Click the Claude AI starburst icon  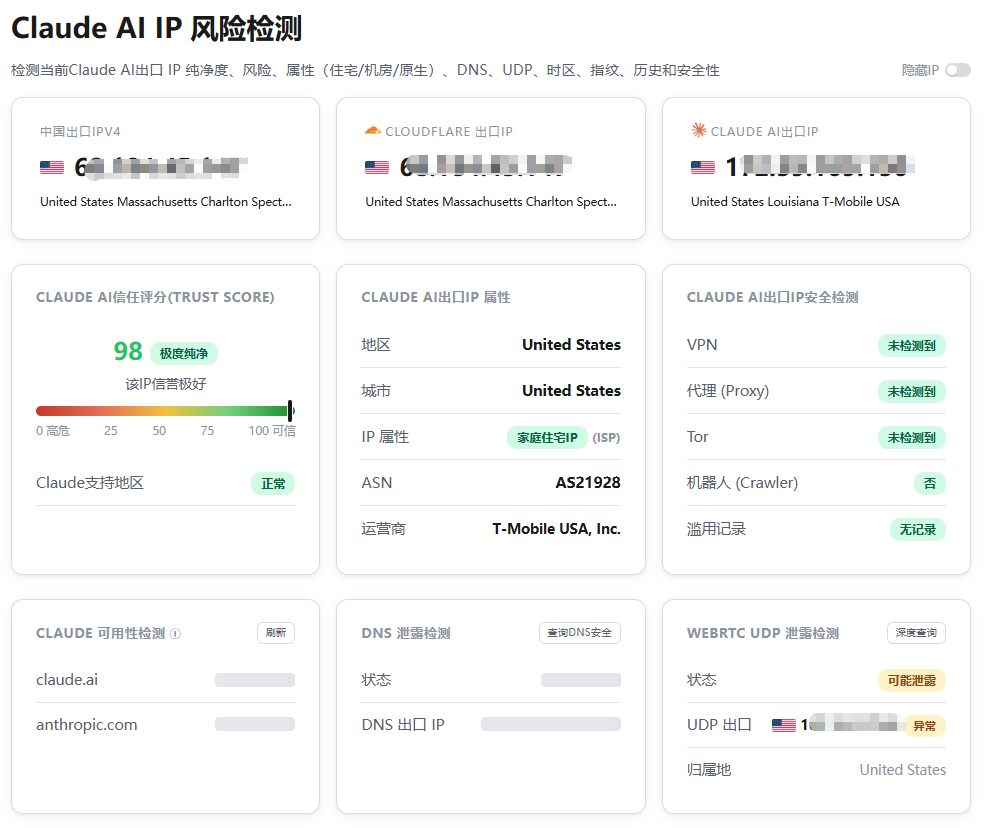tap(699, 130)
